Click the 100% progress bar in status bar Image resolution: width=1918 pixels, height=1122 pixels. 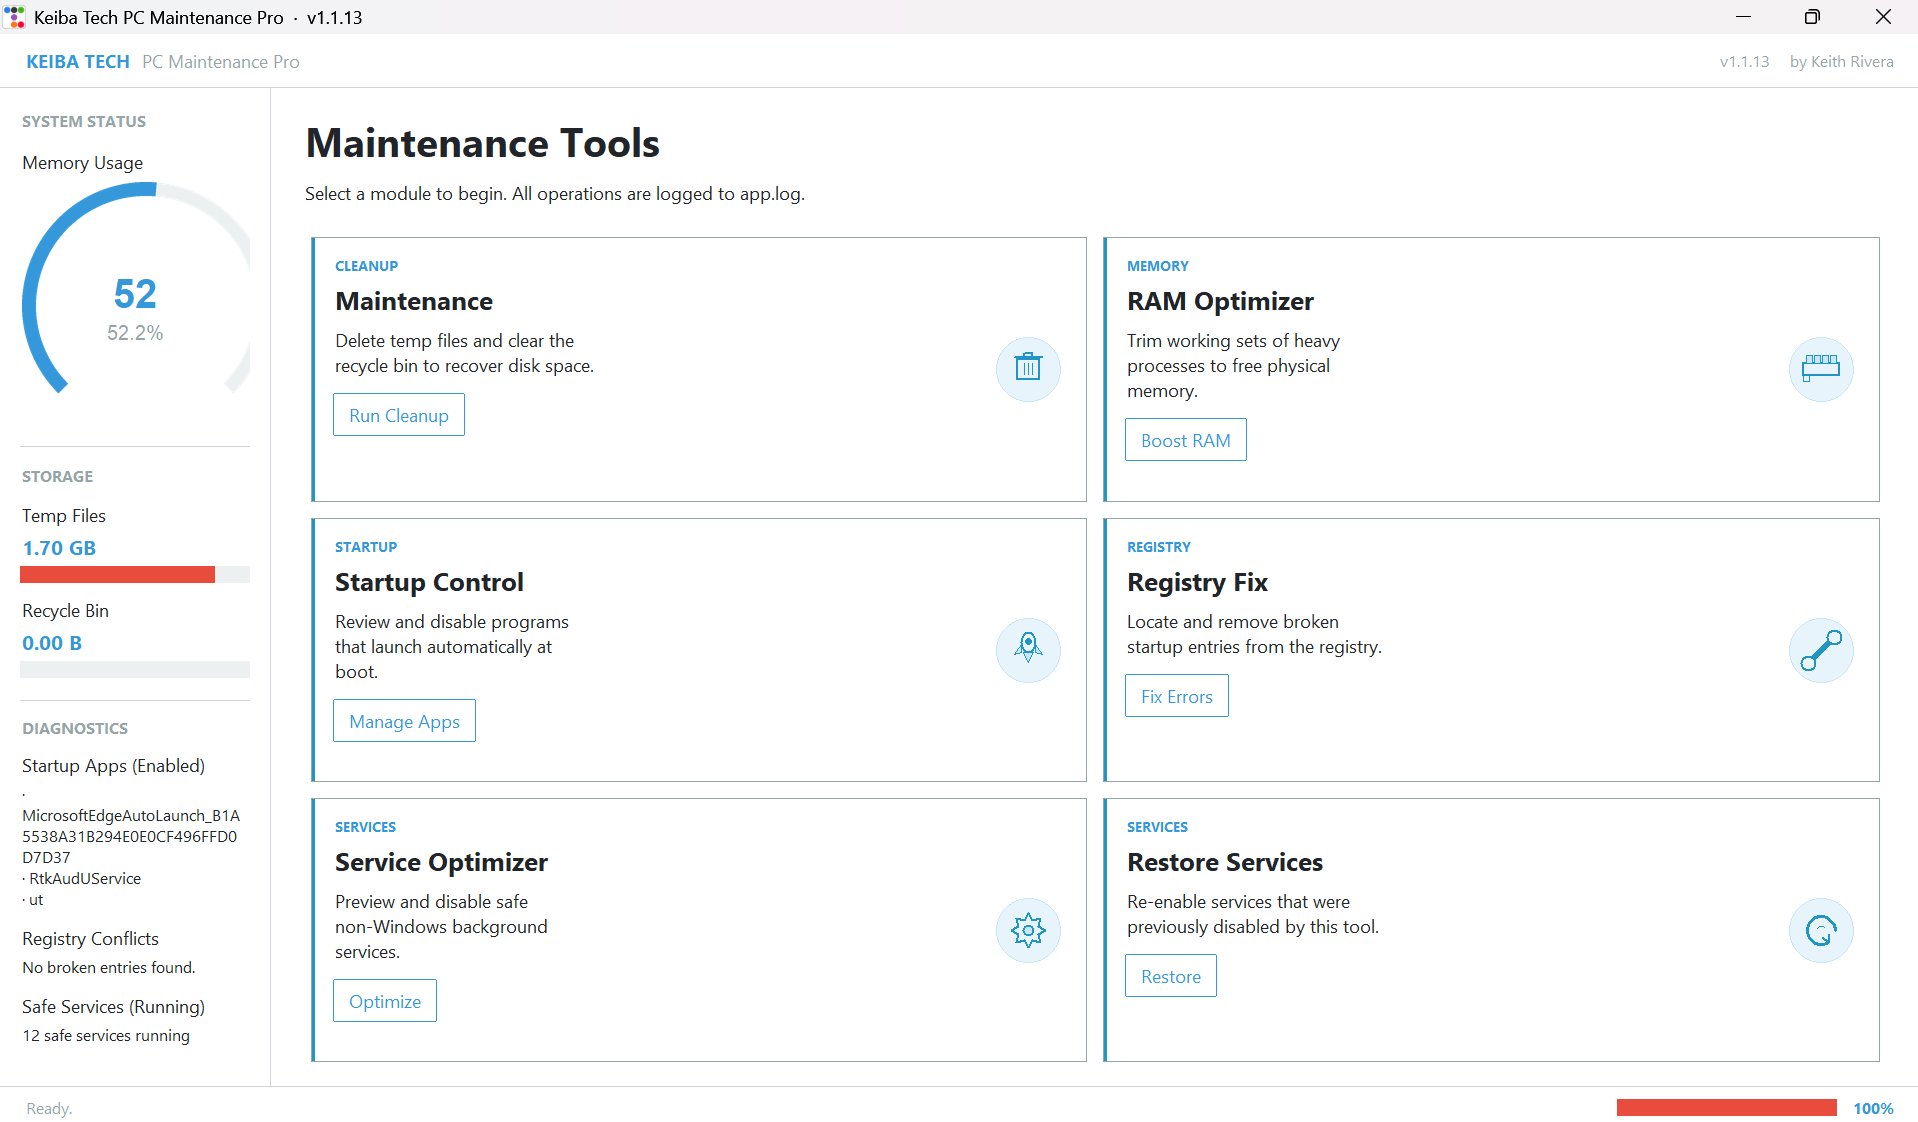pyautogui.click(x=1726, y=1107)
